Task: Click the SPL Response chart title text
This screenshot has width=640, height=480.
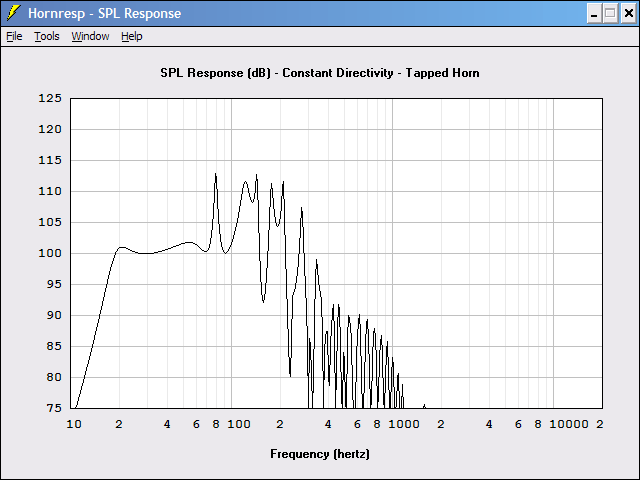Action: coord(320,73)
